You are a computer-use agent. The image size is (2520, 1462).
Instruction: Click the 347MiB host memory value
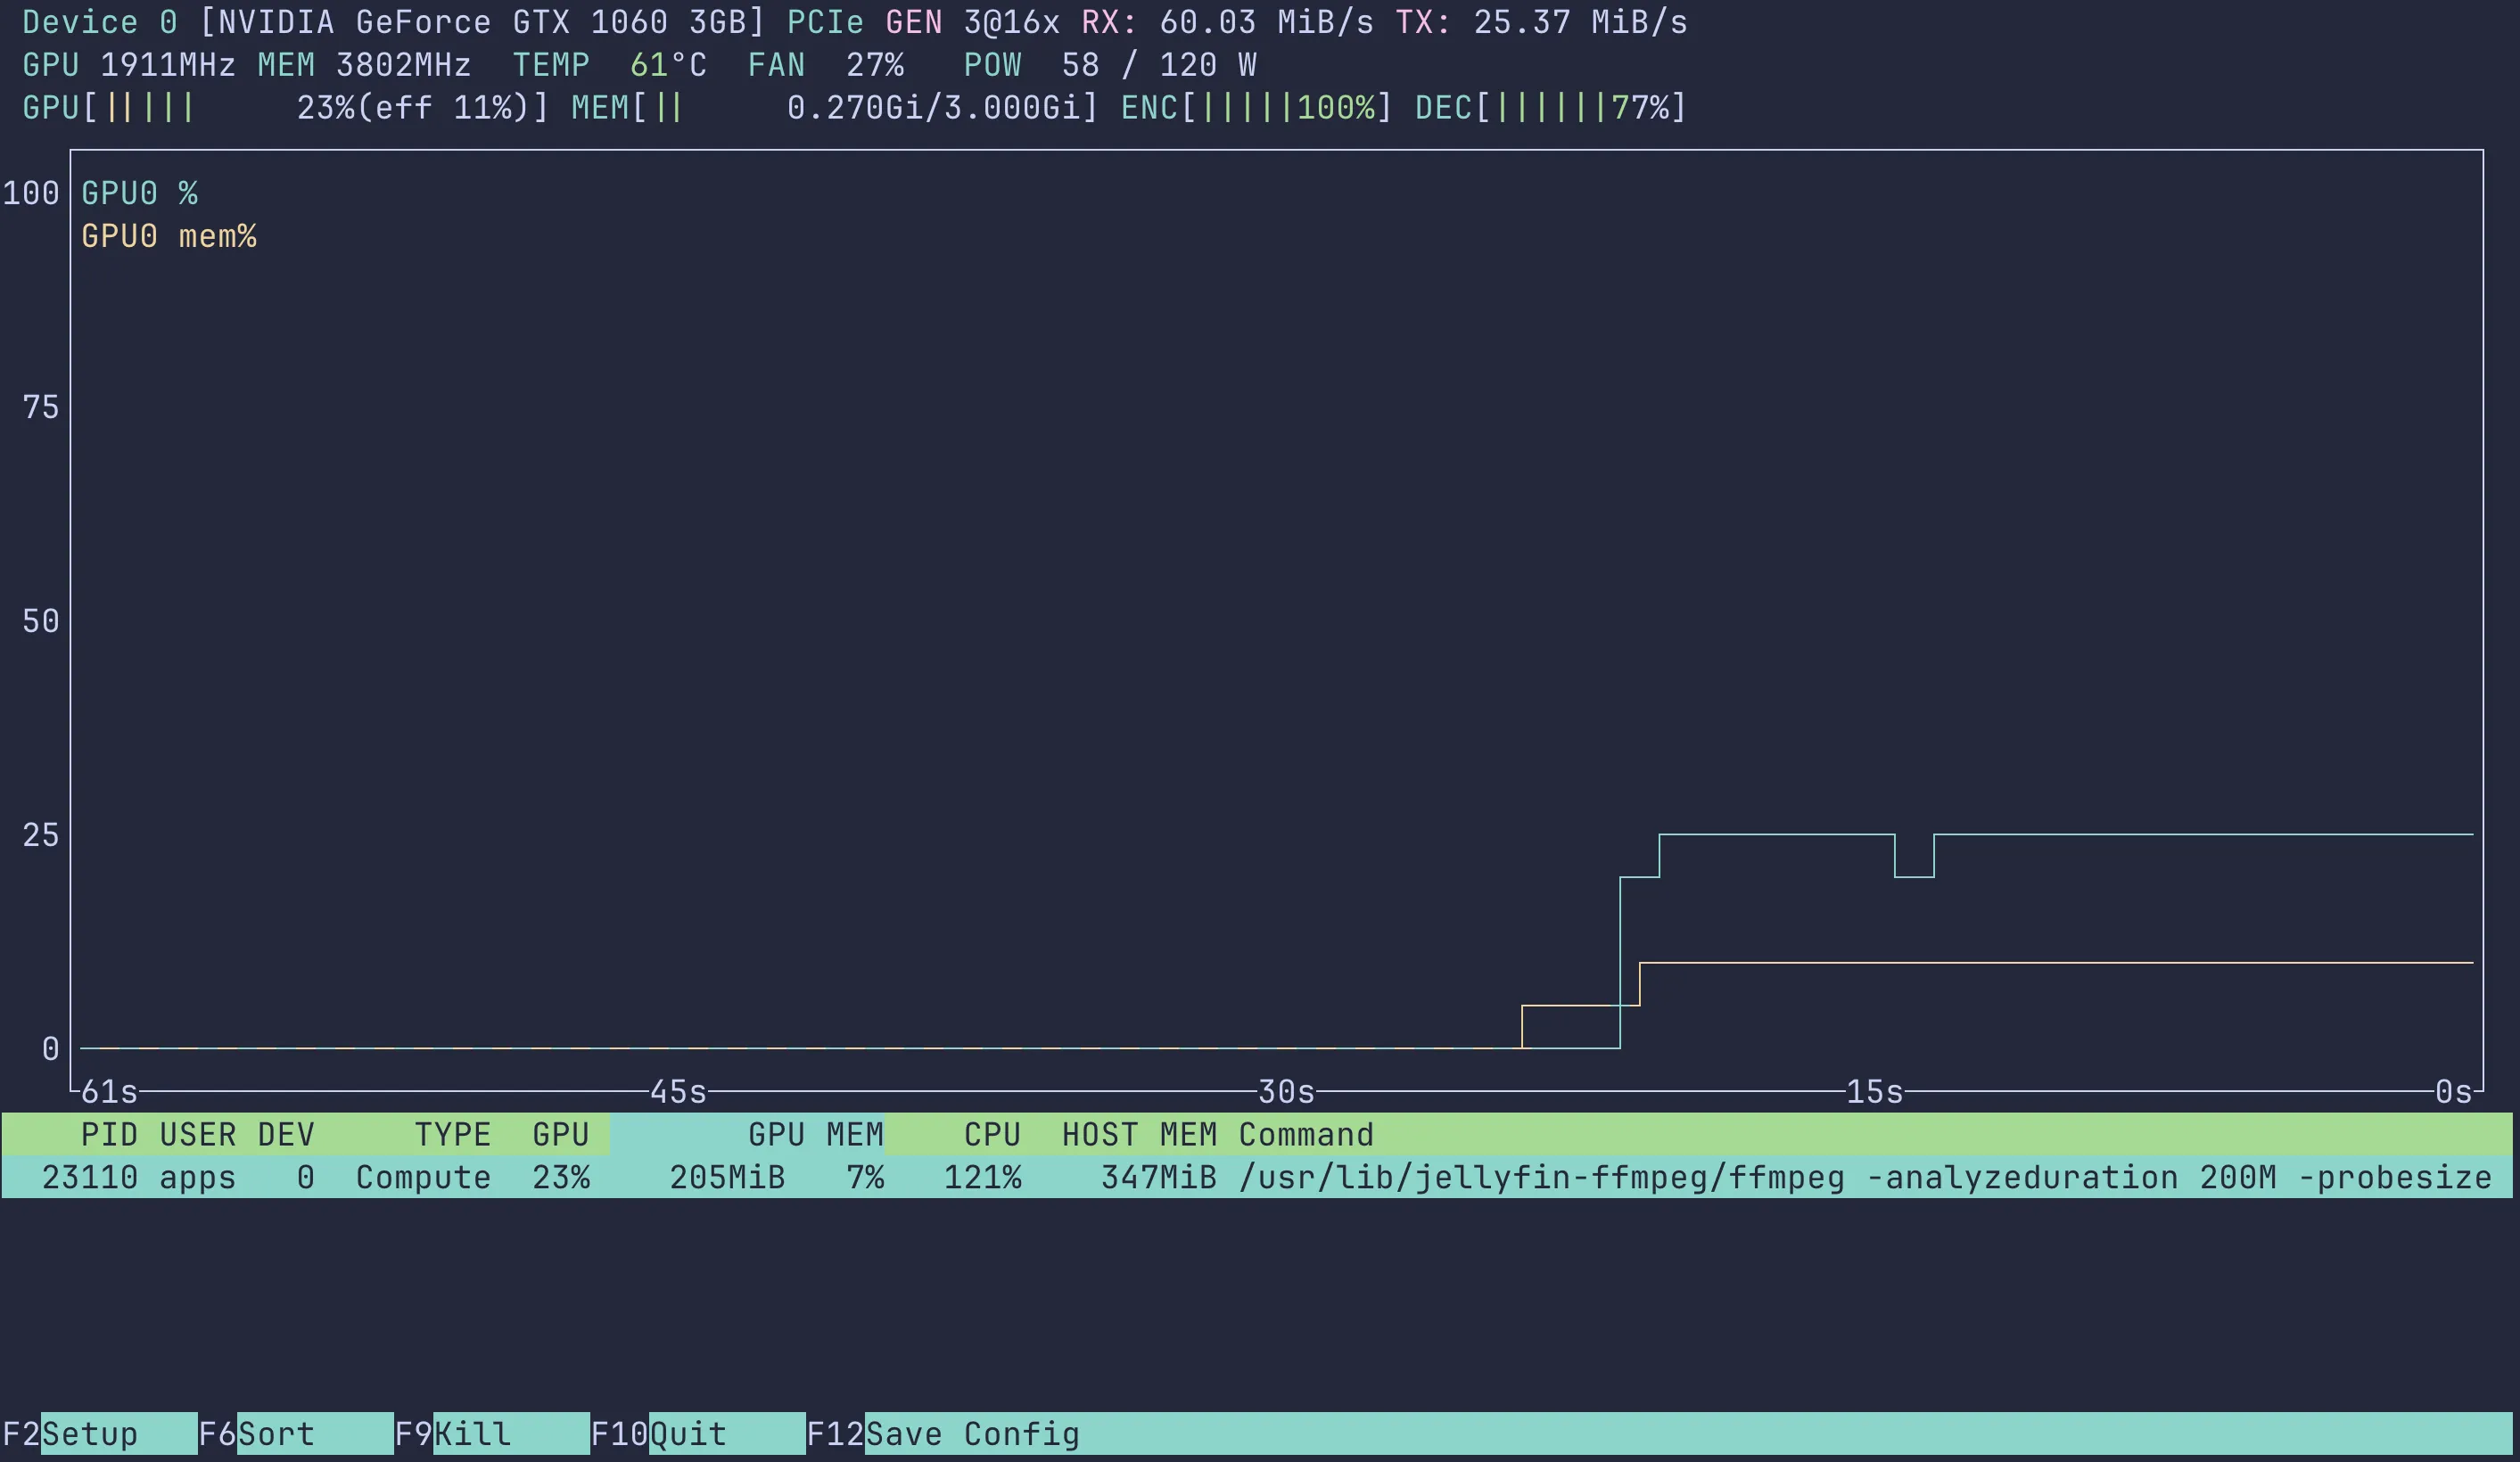coord(1159,1177)
